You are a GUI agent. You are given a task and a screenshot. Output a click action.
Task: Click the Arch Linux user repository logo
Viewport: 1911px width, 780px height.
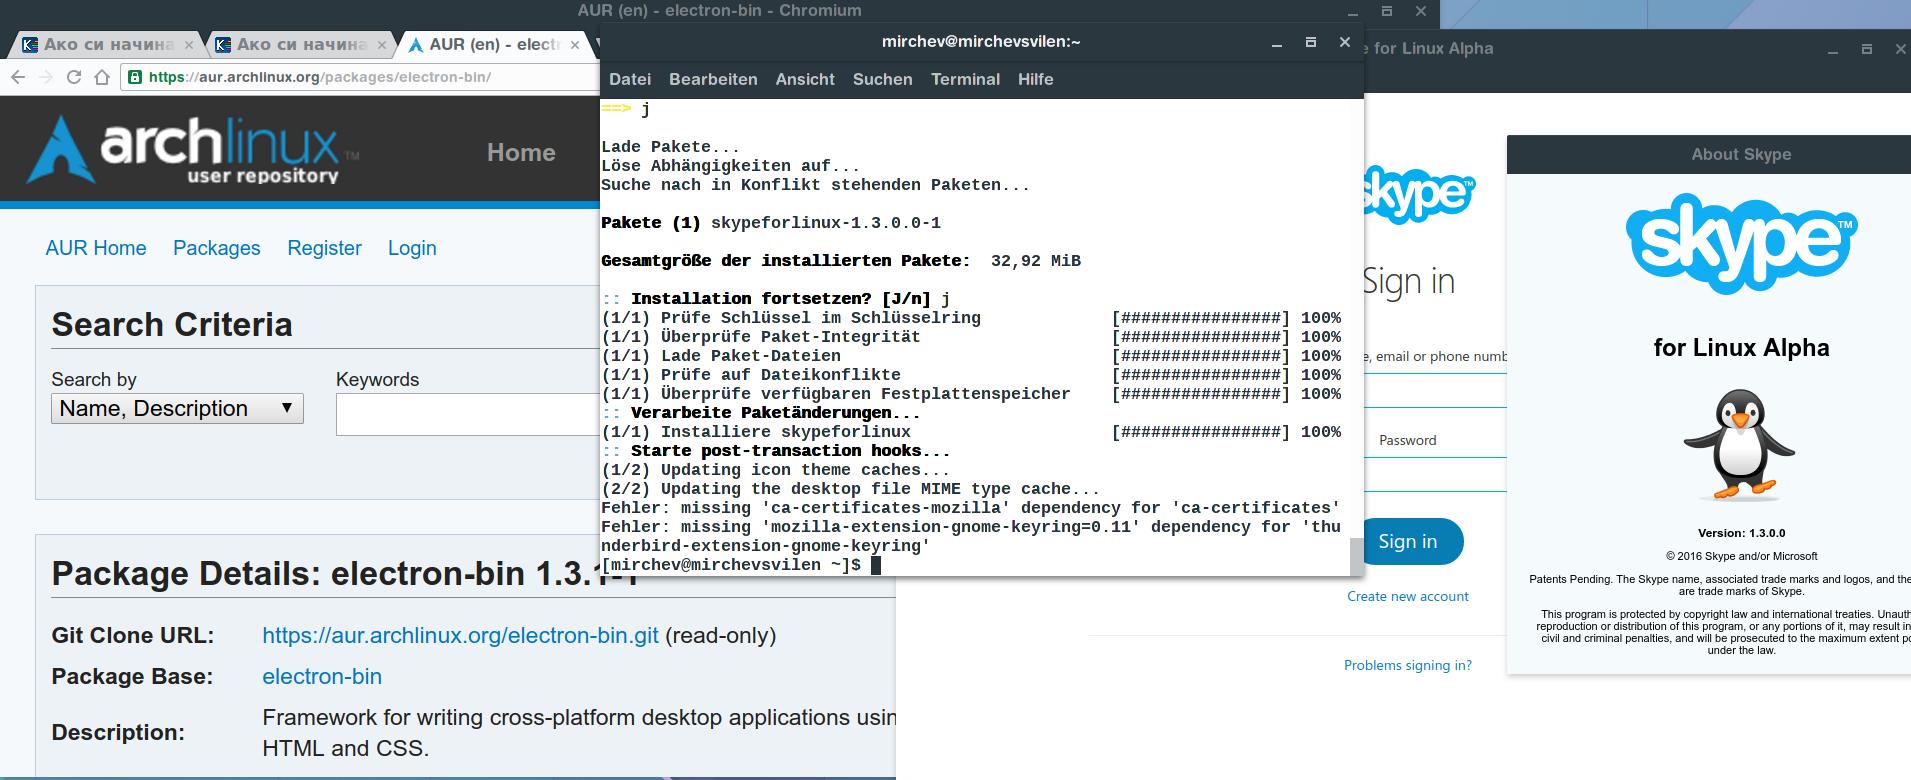pos(192,150)
